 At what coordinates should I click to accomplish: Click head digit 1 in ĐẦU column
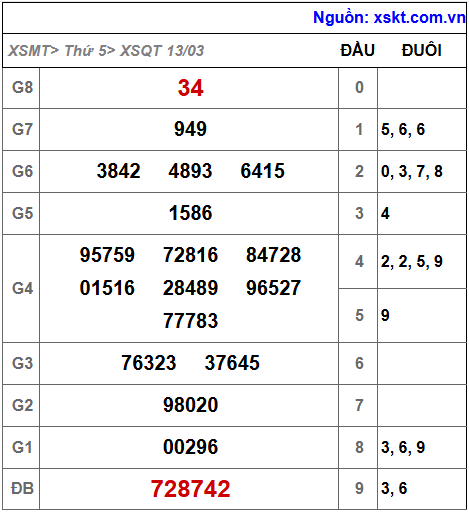pyautogui.click(x=359, y=129)
